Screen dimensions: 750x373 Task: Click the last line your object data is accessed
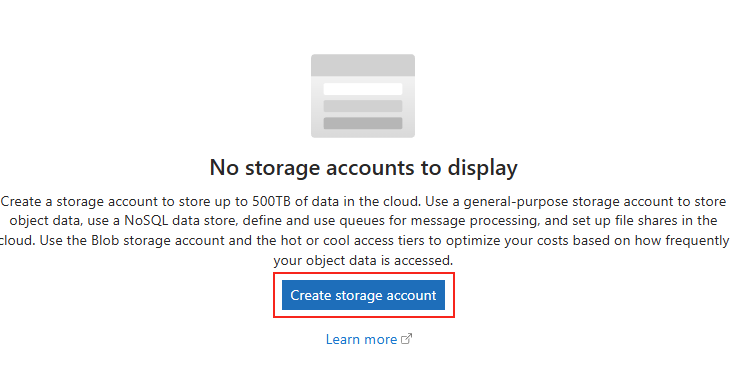[363, 261]
